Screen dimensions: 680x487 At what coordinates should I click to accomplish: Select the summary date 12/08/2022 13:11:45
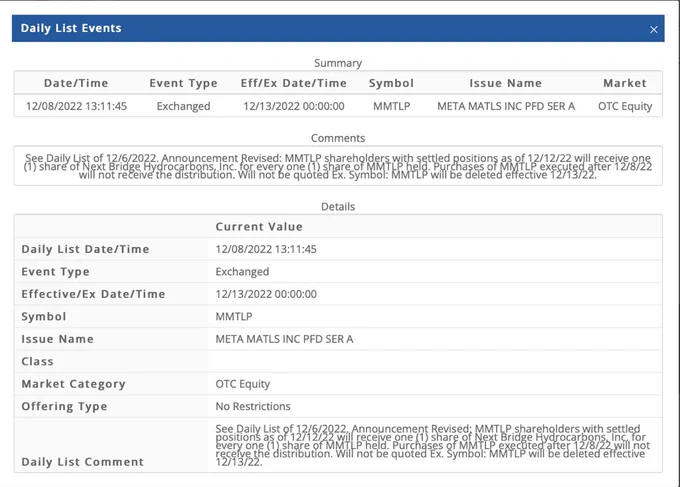[76, 106]
